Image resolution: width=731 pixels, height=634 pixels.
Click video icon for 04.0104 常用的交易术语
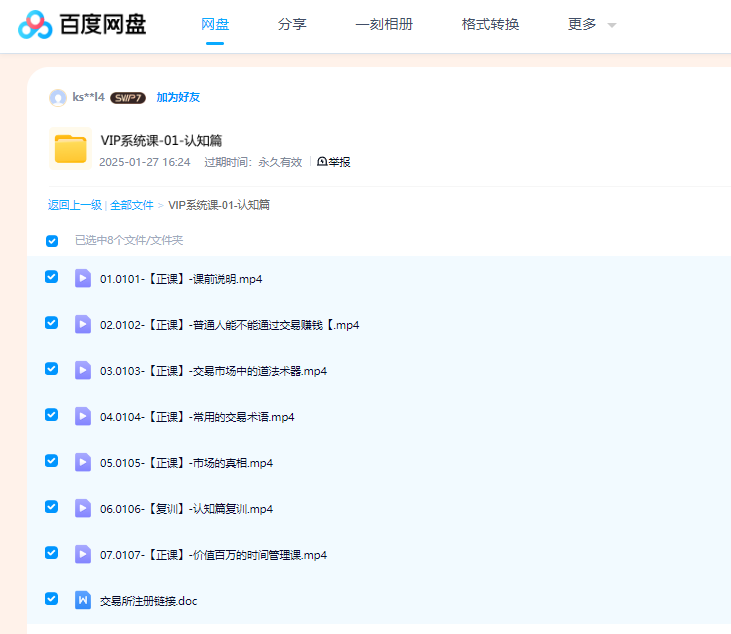(83, 416)
